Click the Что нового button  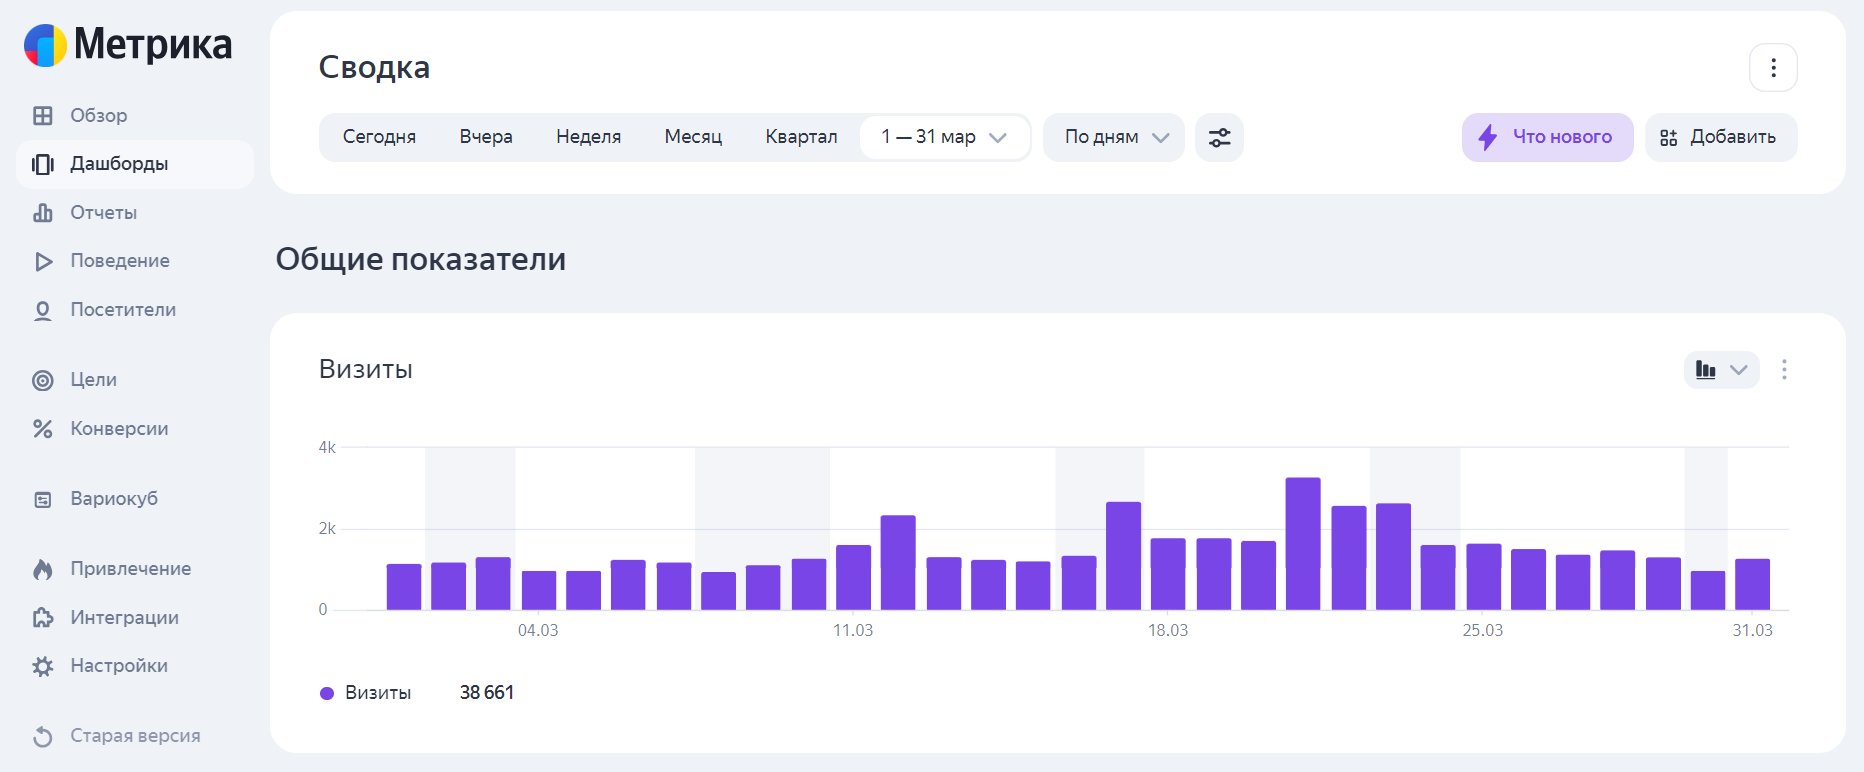pos(1547,137)
